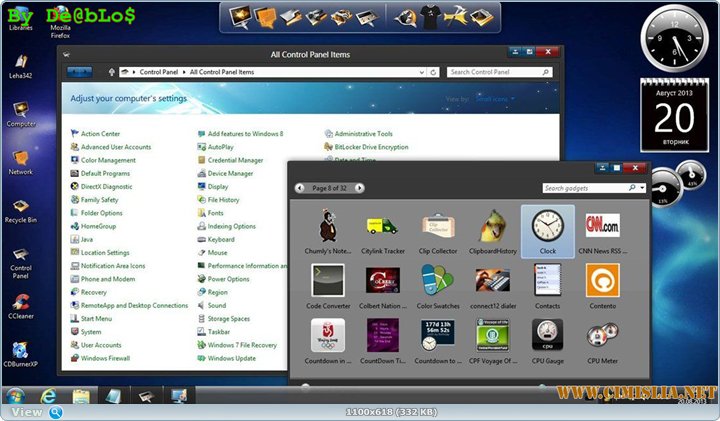Go to previous gadget page

(x=300, y=188)
